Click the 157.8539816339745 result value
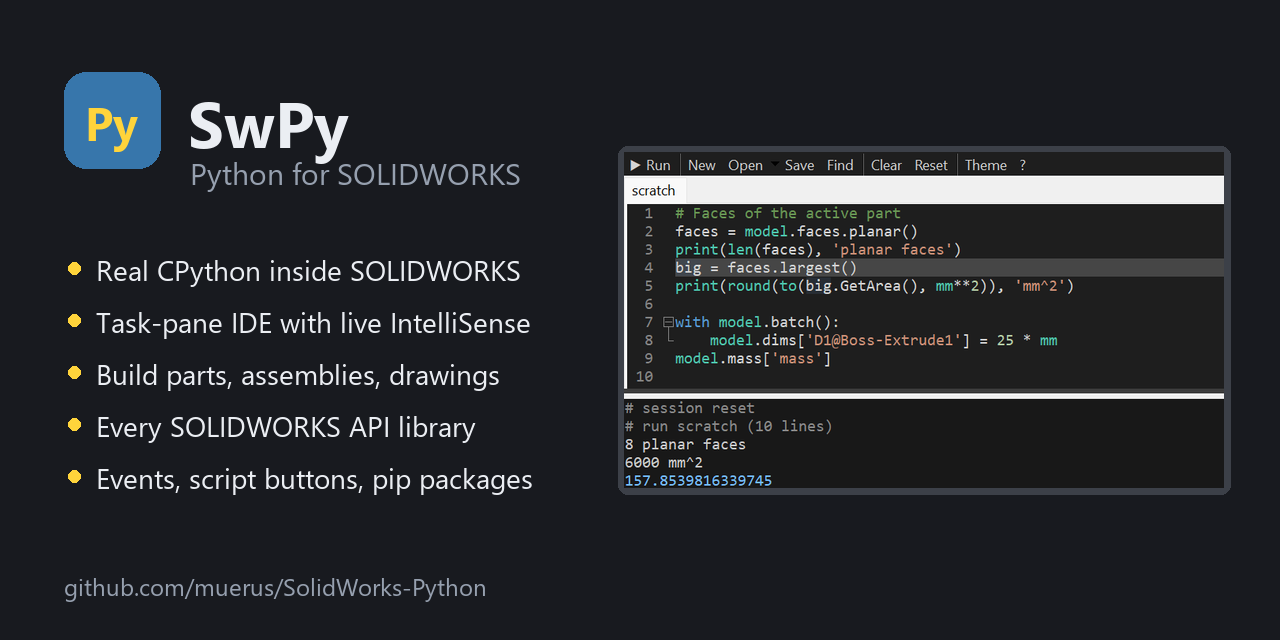Screen dimensions: 1280x640 [x=698, y=481]
